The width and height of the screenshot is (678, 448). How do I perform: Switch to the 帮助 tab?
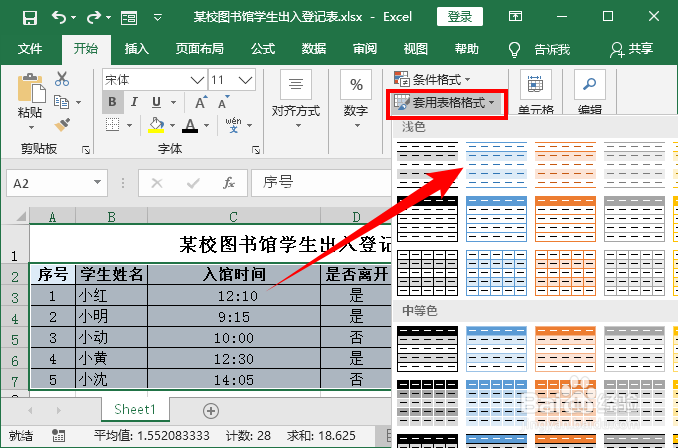pyautogui.click(x=467, y=48)
